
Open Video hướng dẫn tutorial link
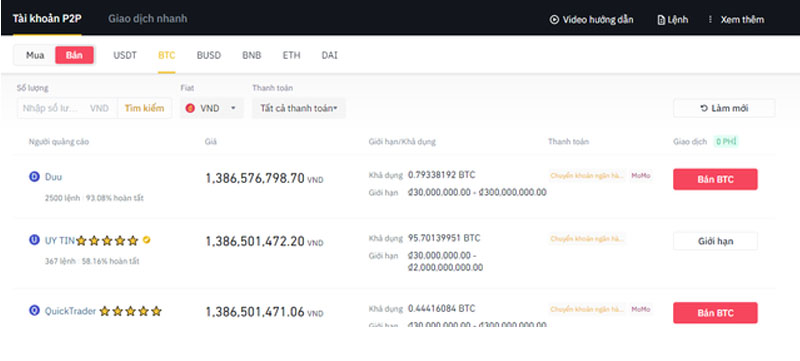click(591, 20)
